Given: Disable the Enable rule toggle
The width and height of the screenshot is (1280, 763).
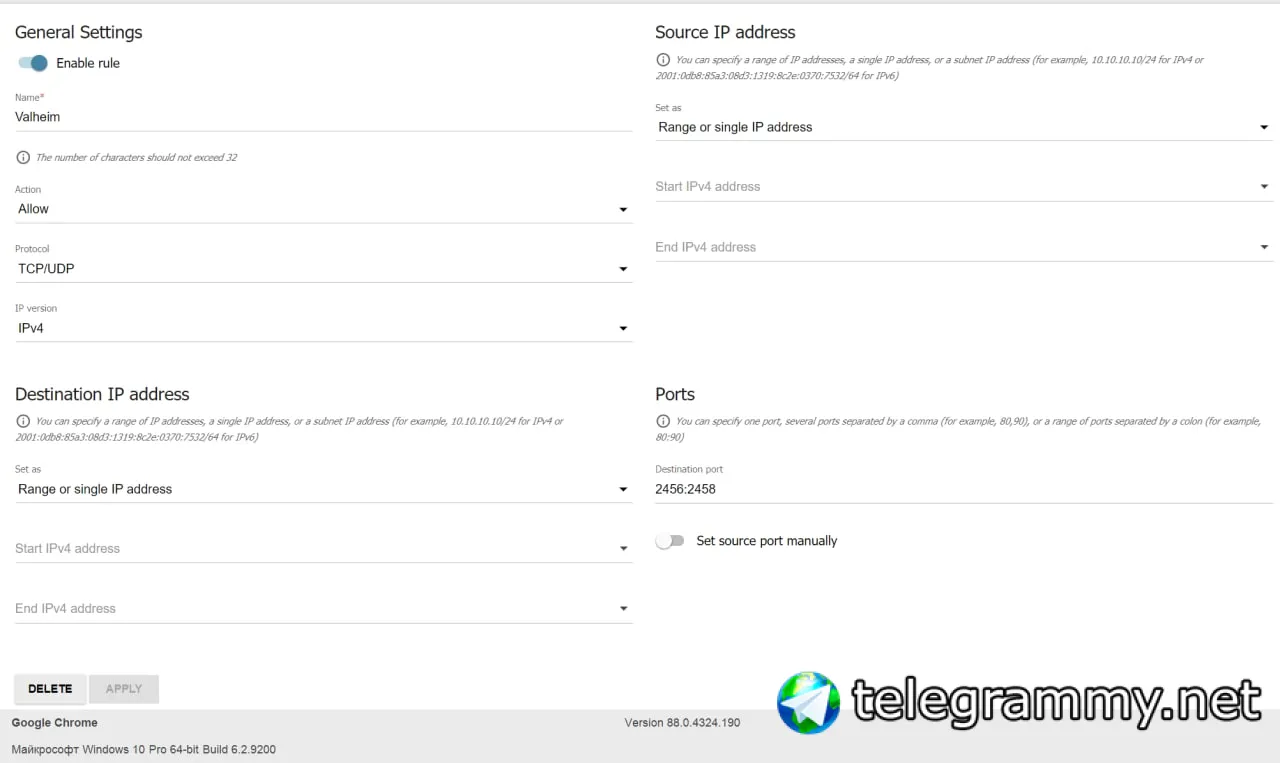Looking at the screenshot, I should (33, 63).
